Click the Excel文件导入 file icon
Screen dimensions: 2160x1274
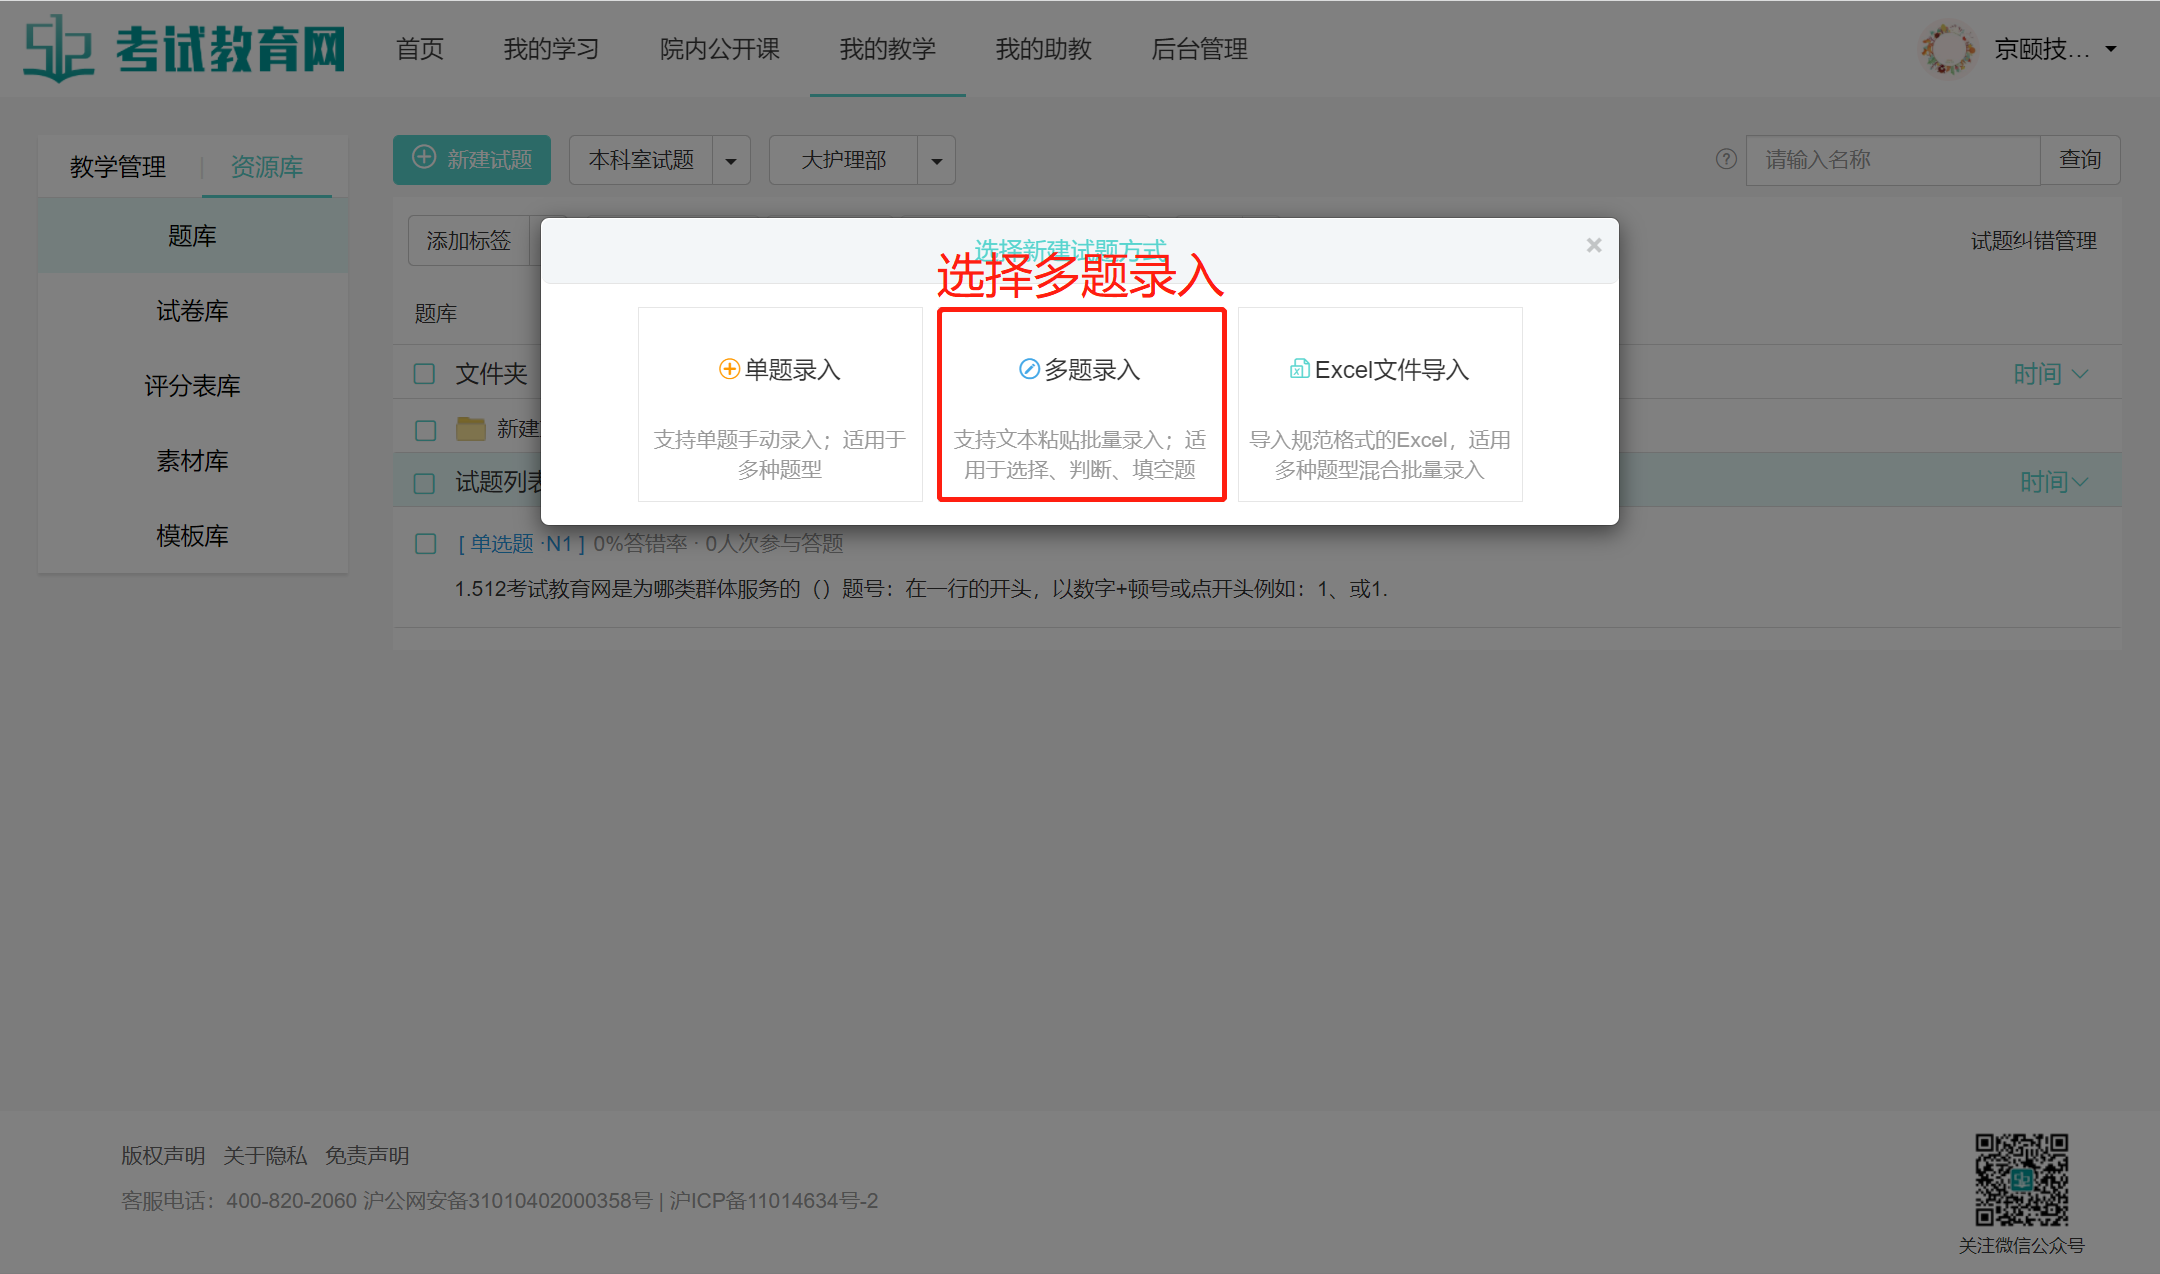pos(1299,370)
